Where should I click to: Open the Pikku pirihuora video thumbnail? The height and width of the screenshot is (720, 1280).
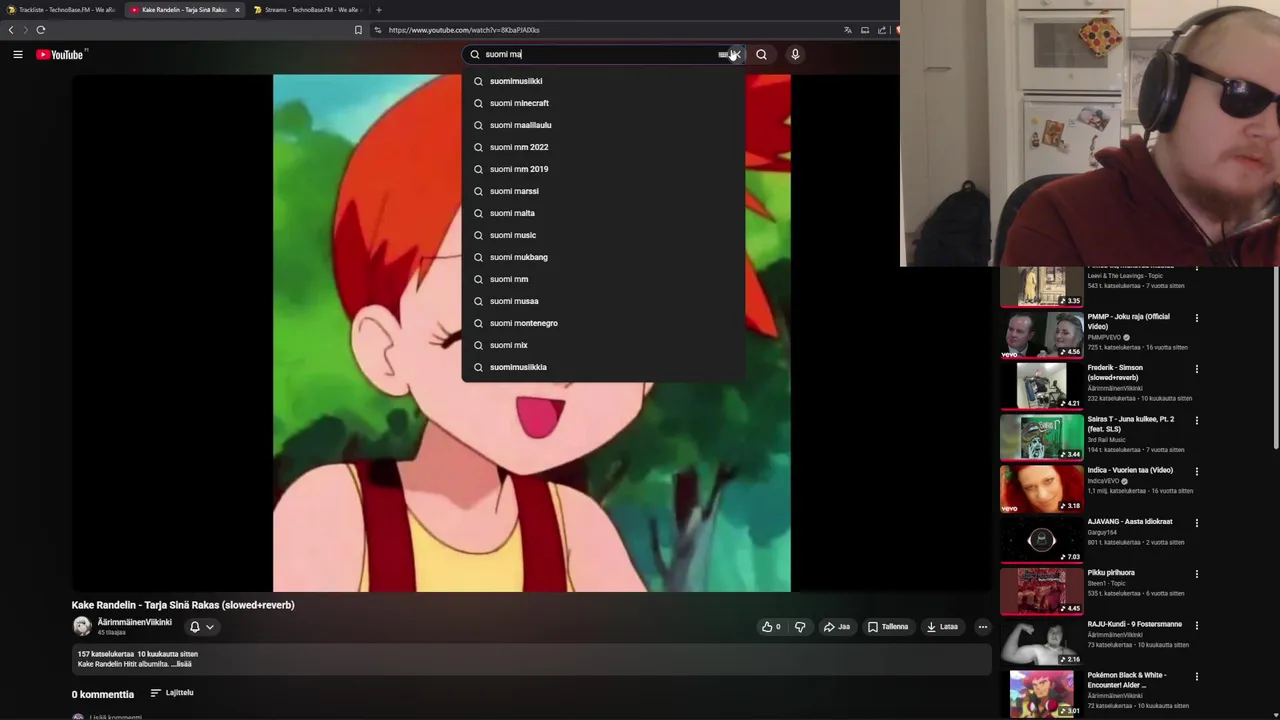pos(1041,591)
